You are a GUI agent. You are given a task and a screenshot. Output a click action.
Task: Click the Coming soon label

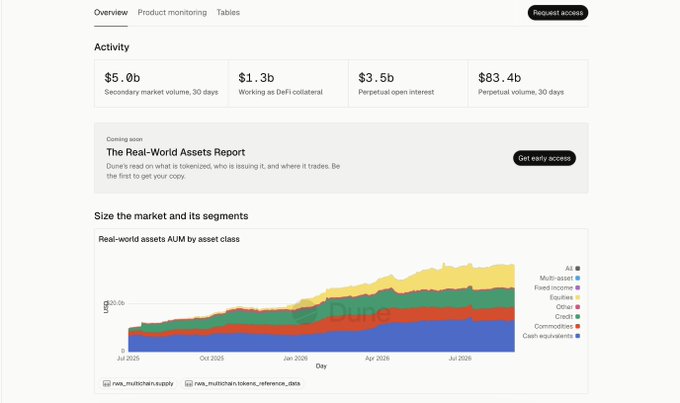(124, 139)
